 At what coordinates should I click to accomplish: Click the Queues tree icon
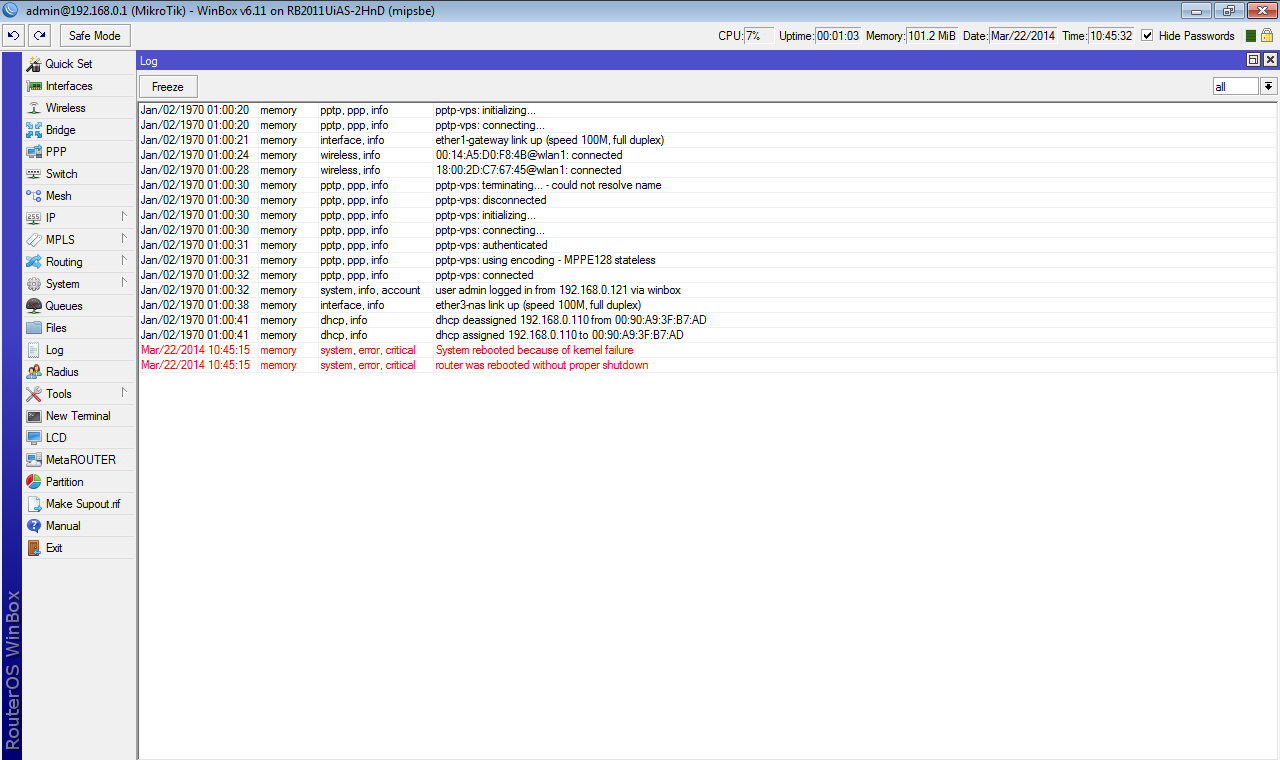34,306
